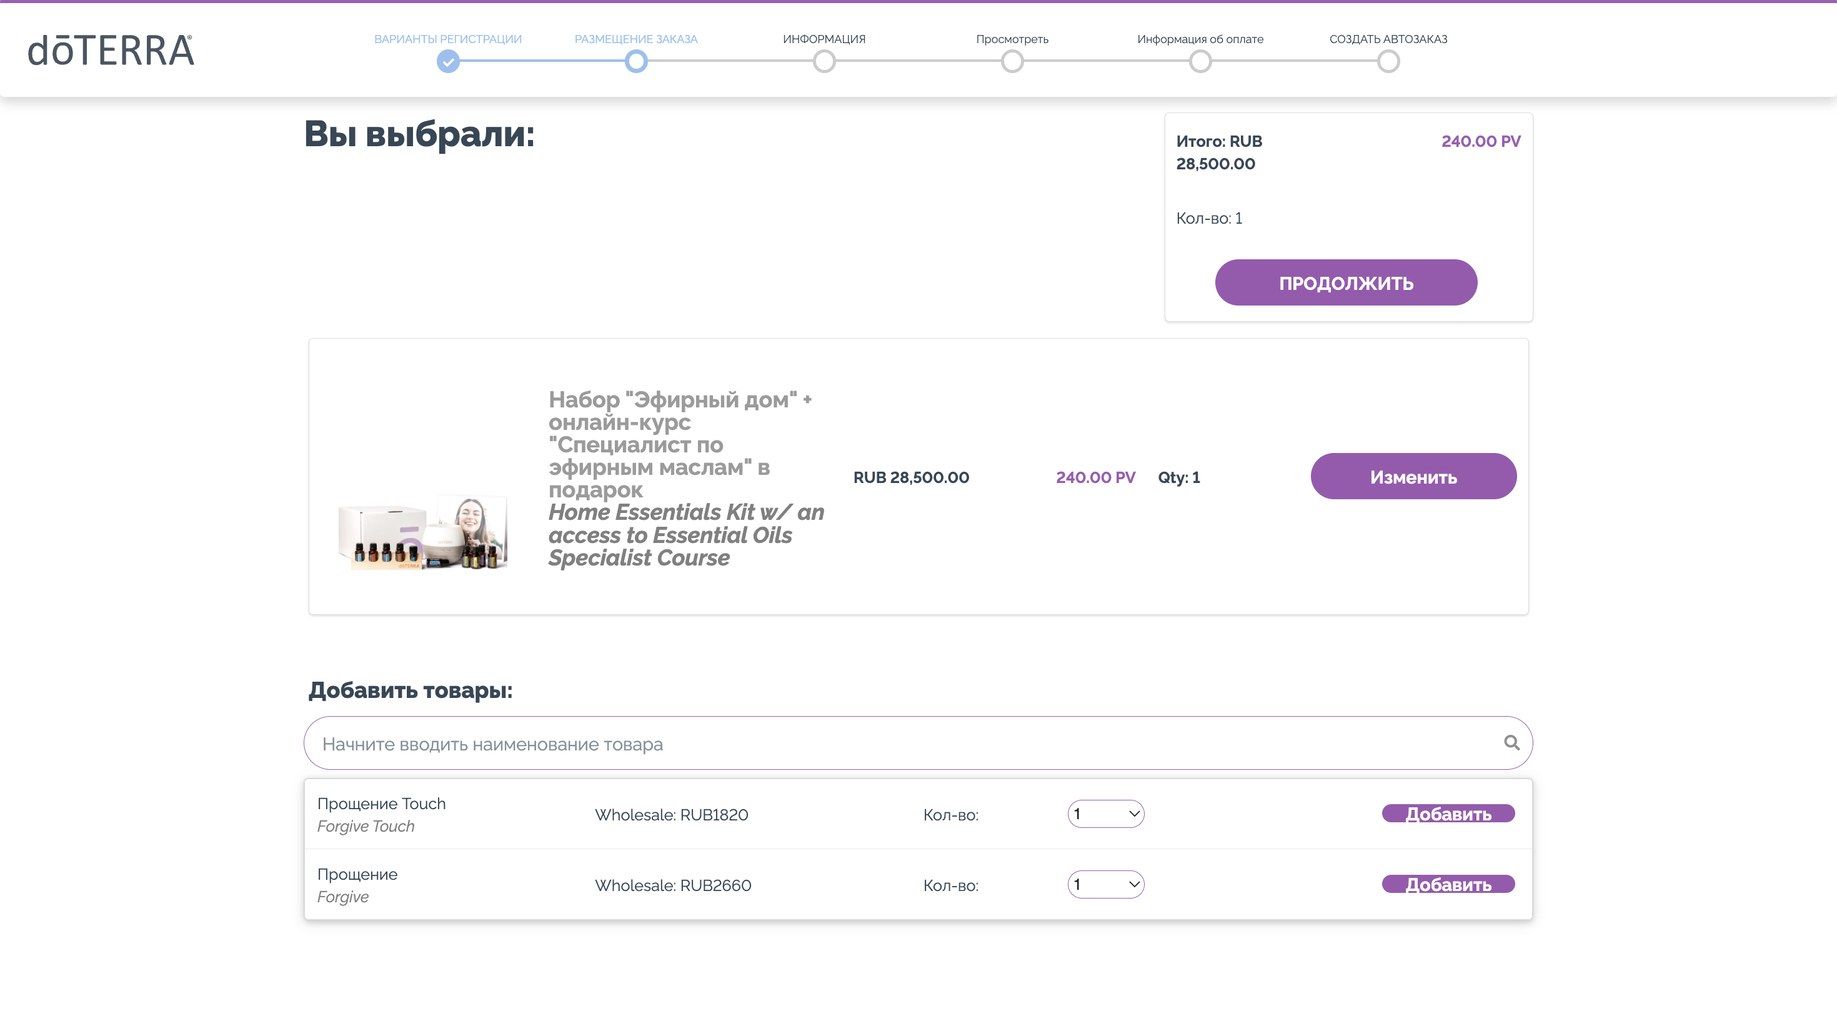Add Прощение (Forgive) to the order
The height and width of the screenshot is (1036, 1837).
[1448, 884]
